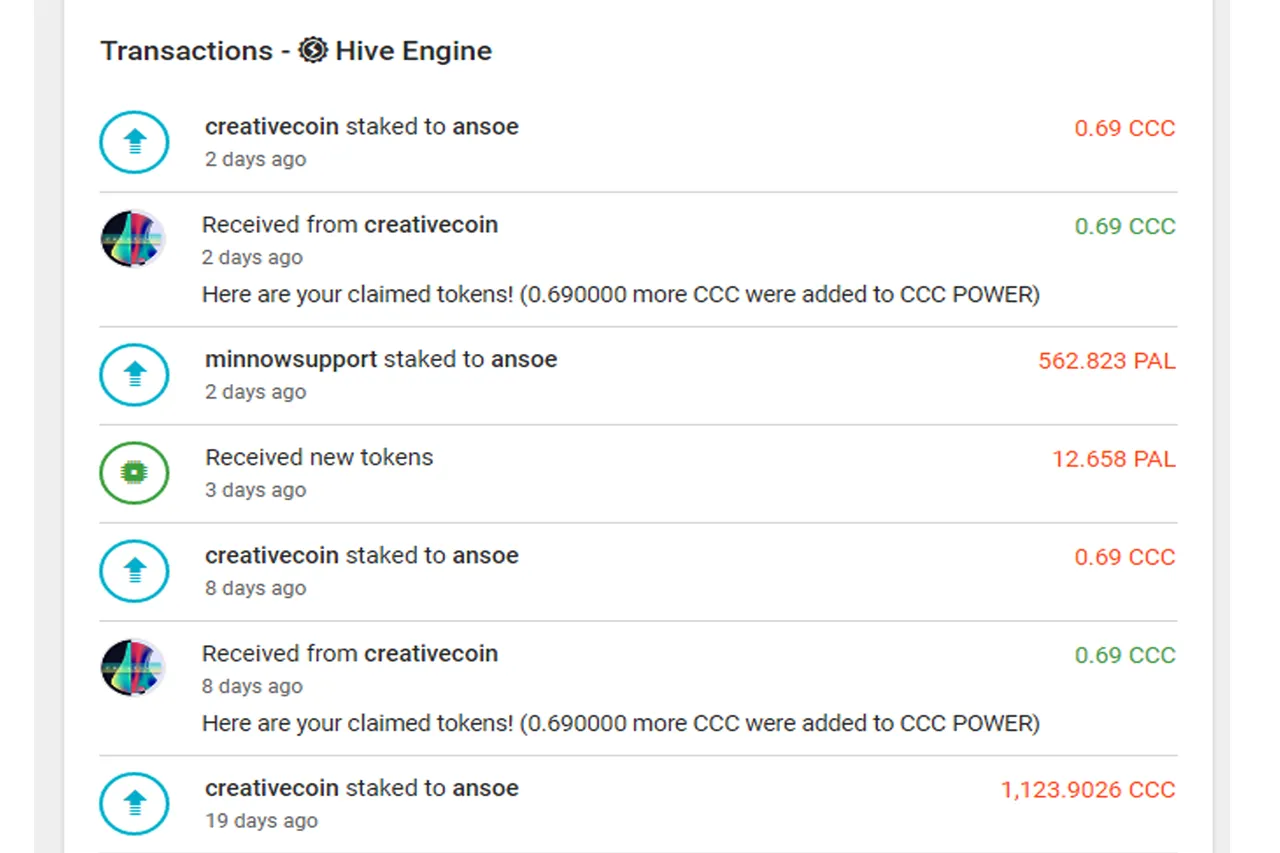
Task: Click the 562.823 PAL amount
Action: (x=1107, y=361)
